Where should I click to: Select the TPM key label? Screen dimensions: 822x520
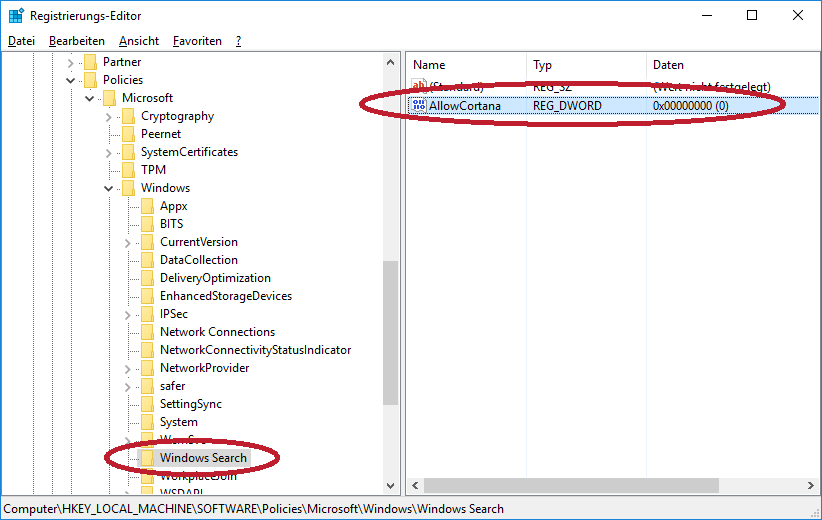[153, 170]
